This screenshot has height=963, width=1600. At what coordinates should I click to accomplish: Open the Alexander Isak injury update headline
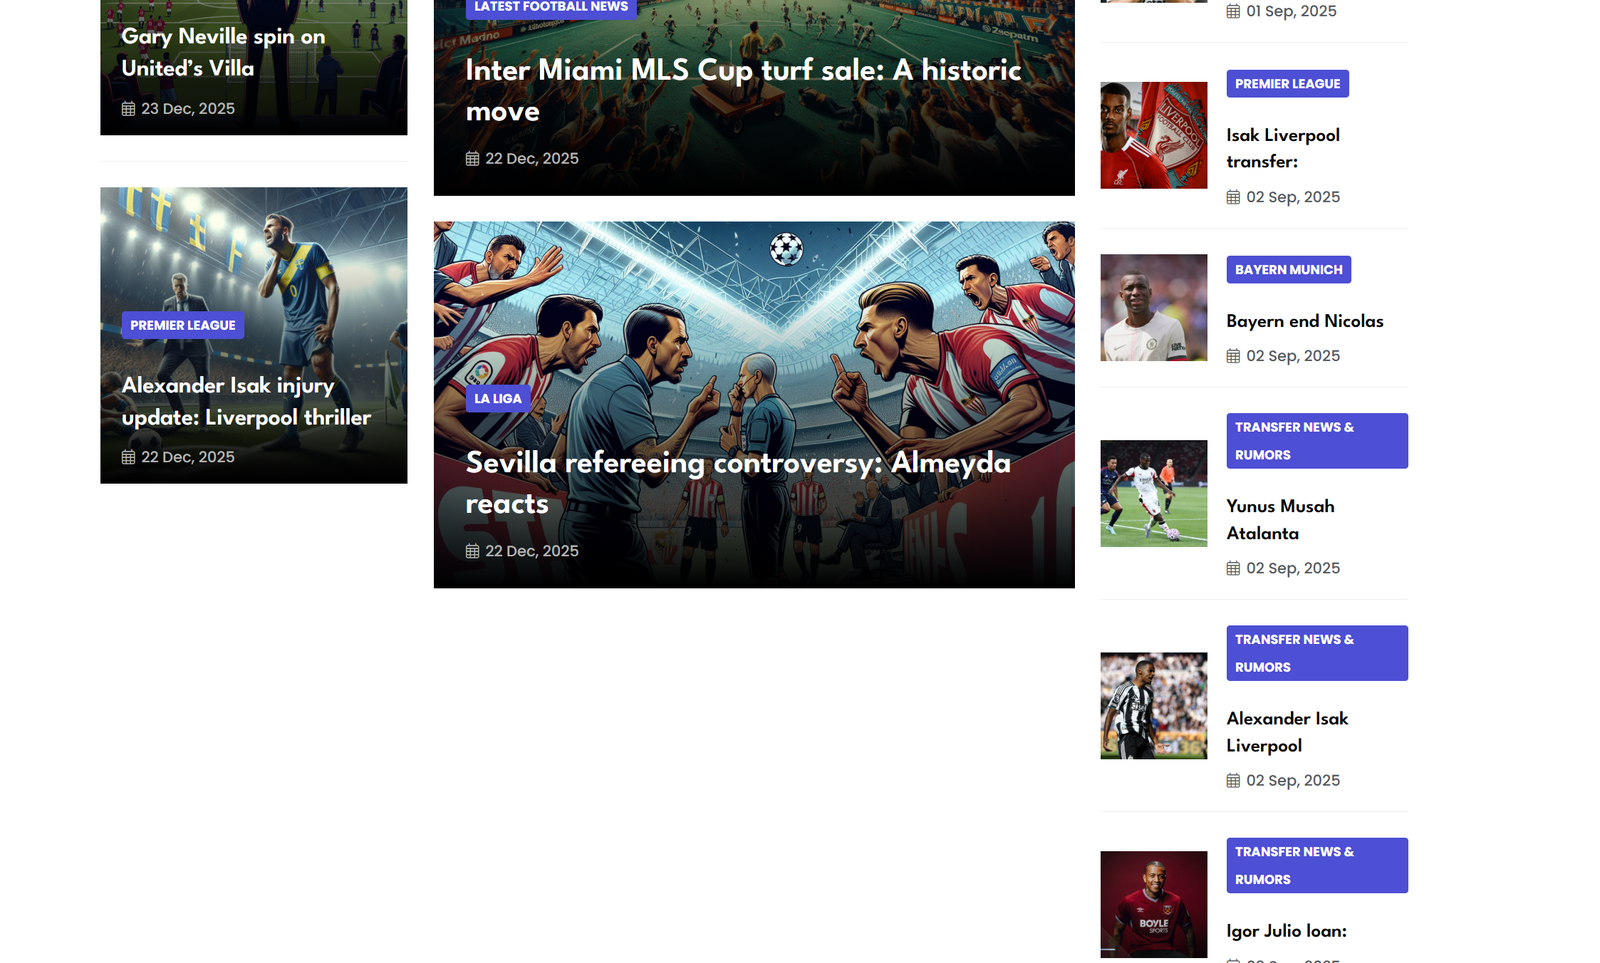[x=246, y=401]
